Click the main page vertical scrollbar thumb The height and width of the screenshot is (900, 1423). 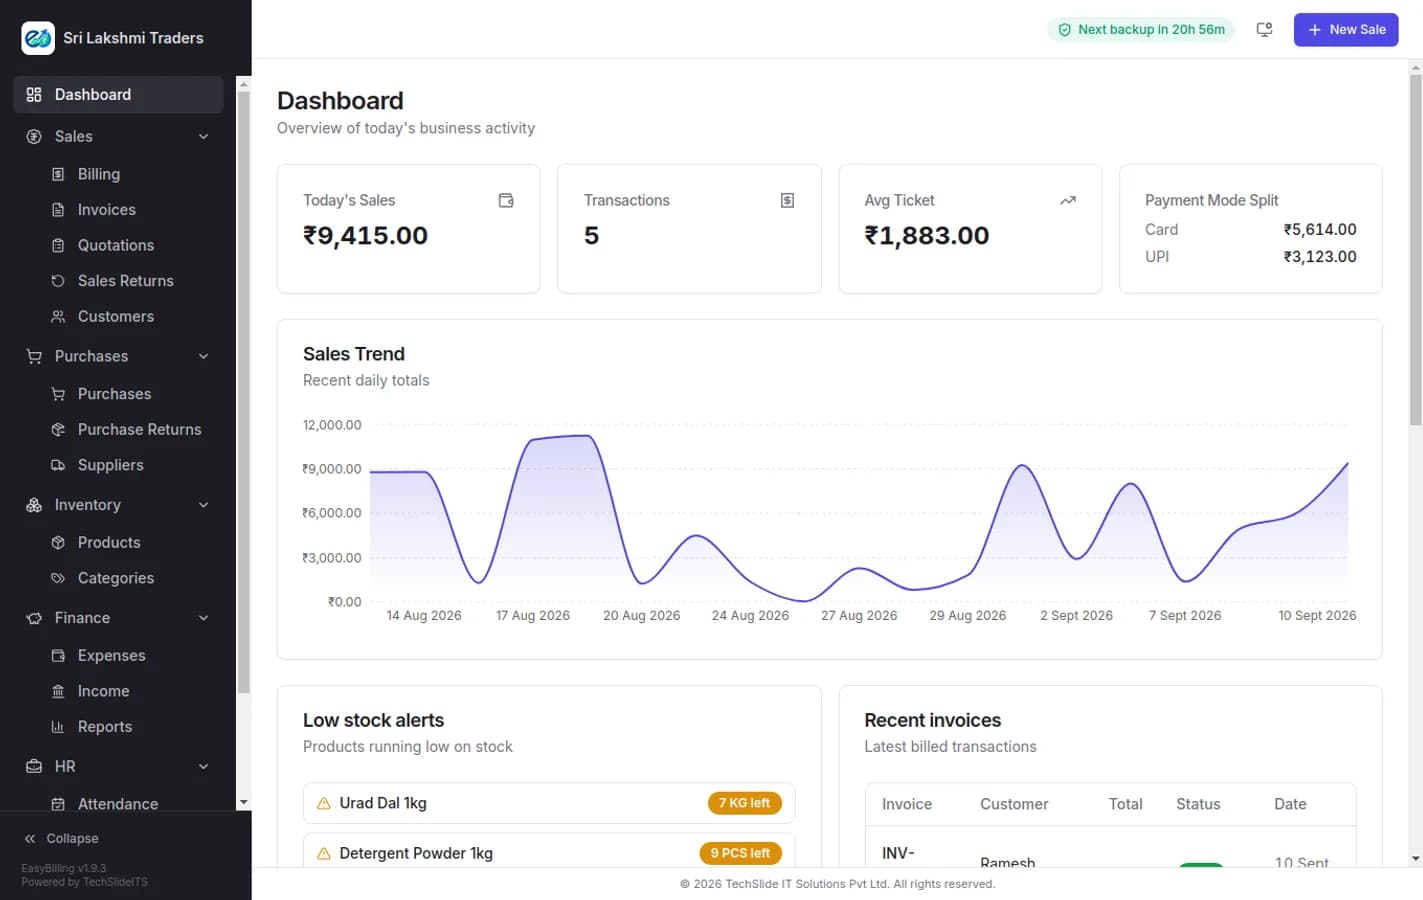(1415, 250)
